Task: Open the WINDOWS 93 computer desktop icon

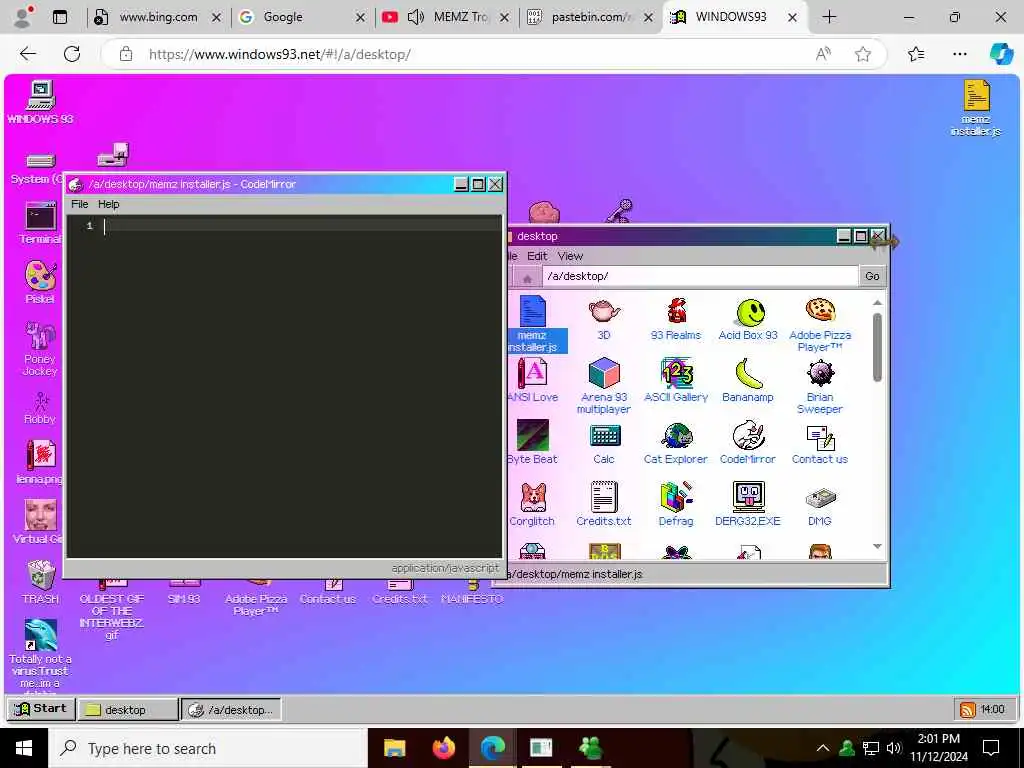Action: click(x=40, y=101)
